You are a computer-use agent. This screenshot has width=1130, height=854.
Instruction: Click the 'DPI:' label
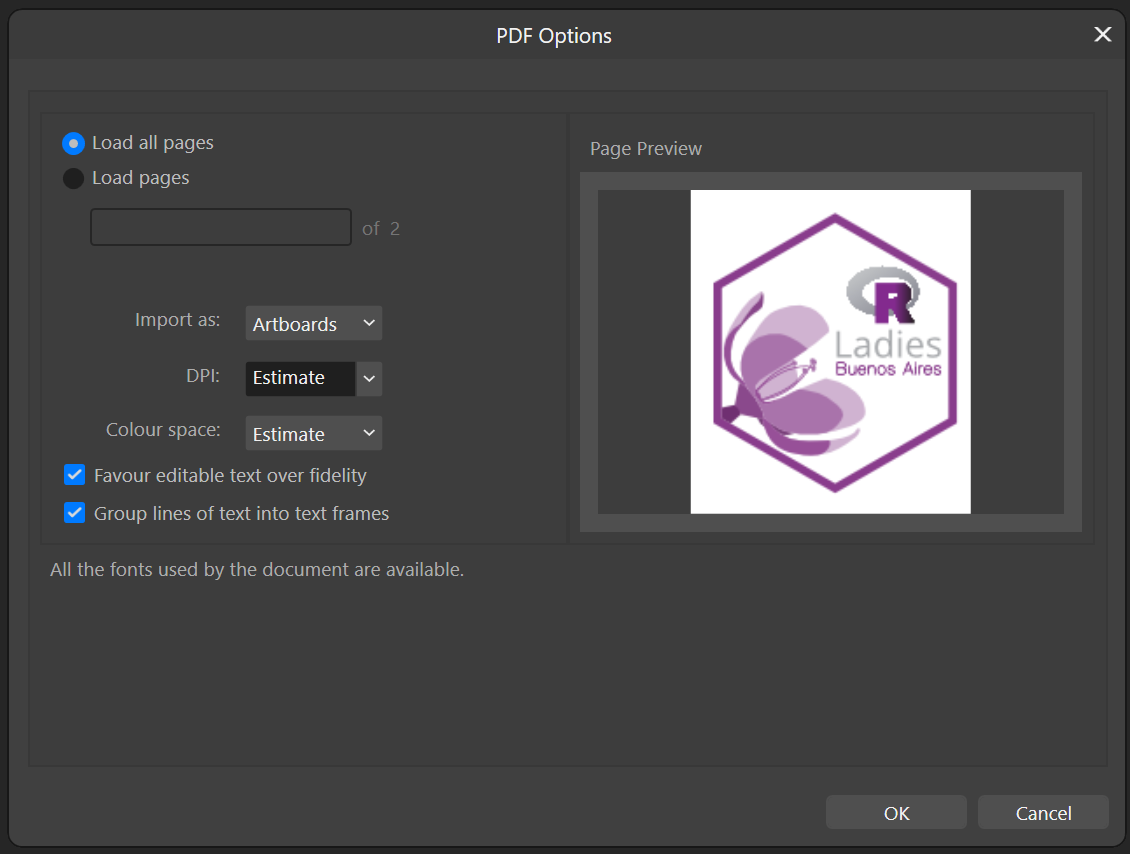point(203,375)
